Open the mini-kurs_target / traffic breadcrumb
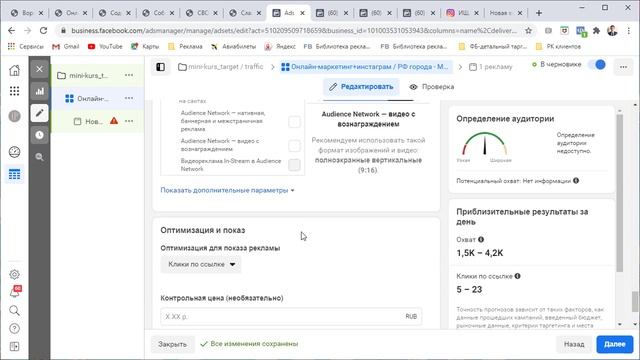 221,67
